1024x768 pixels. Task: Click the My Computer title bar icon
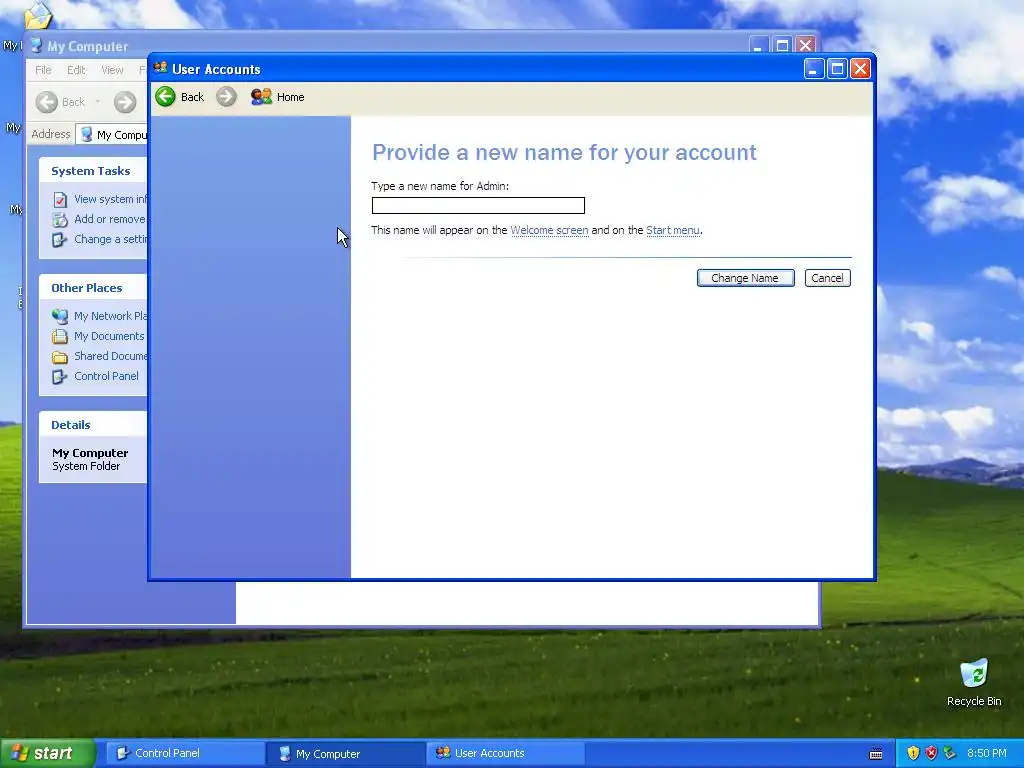coord(37,46)
